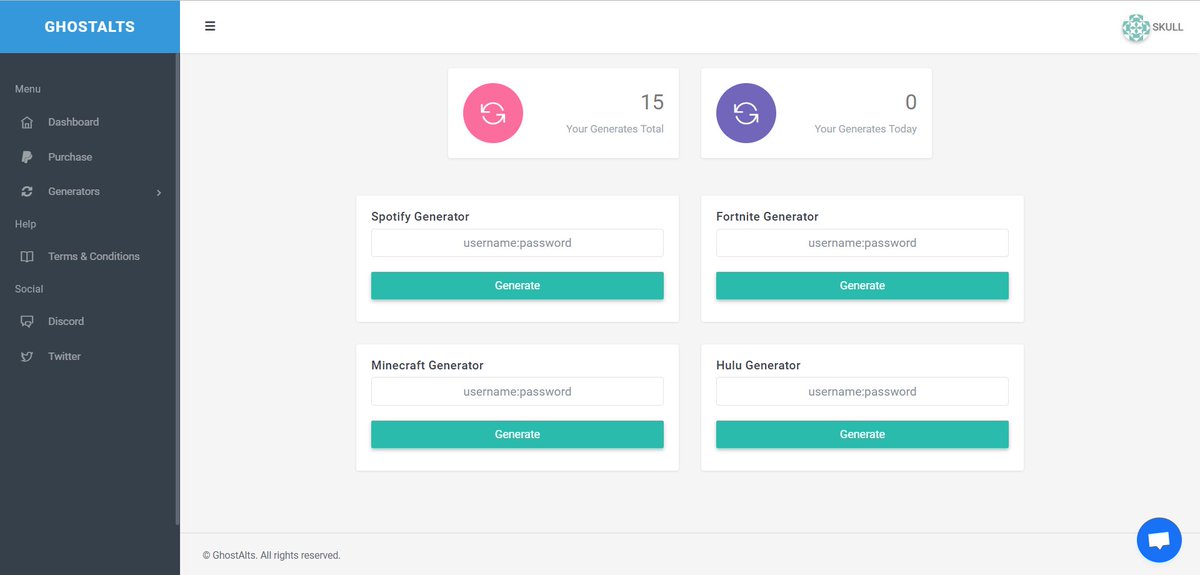This screenshot has height=575, width=1200.
Task: Open the SKULL username dropdown
Action: point(1168,28)
